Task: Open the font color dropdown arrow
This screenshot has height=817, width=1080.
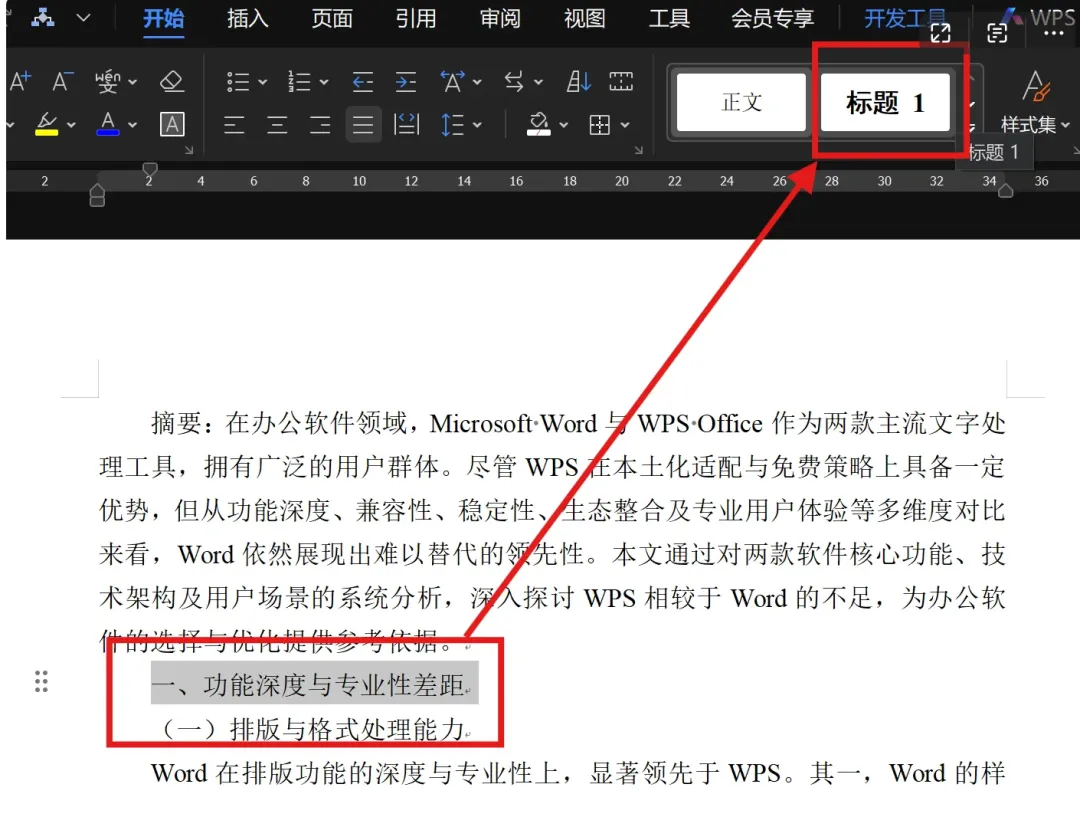Action: click(132, 125)
